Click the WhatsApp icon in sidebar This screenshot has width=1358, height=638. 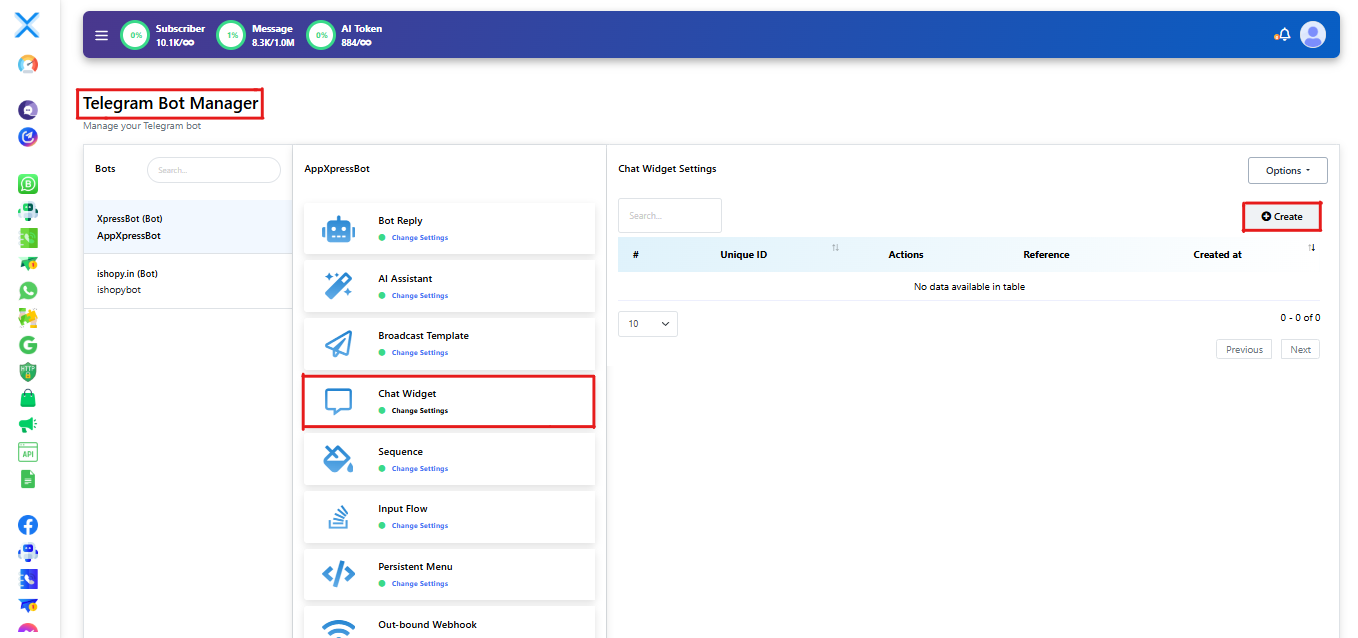point(28,291)
